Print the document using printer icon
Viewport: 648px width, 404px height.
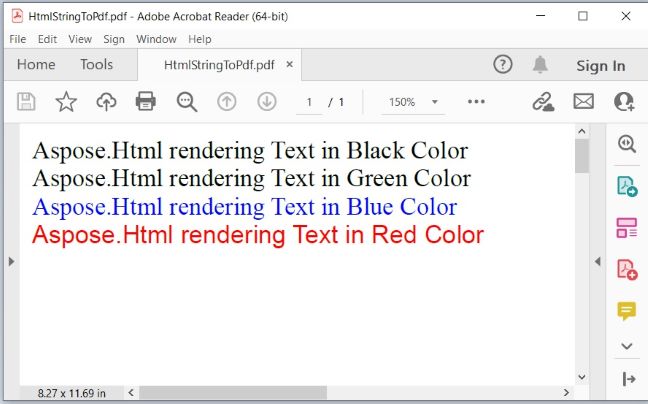(146, 101)
